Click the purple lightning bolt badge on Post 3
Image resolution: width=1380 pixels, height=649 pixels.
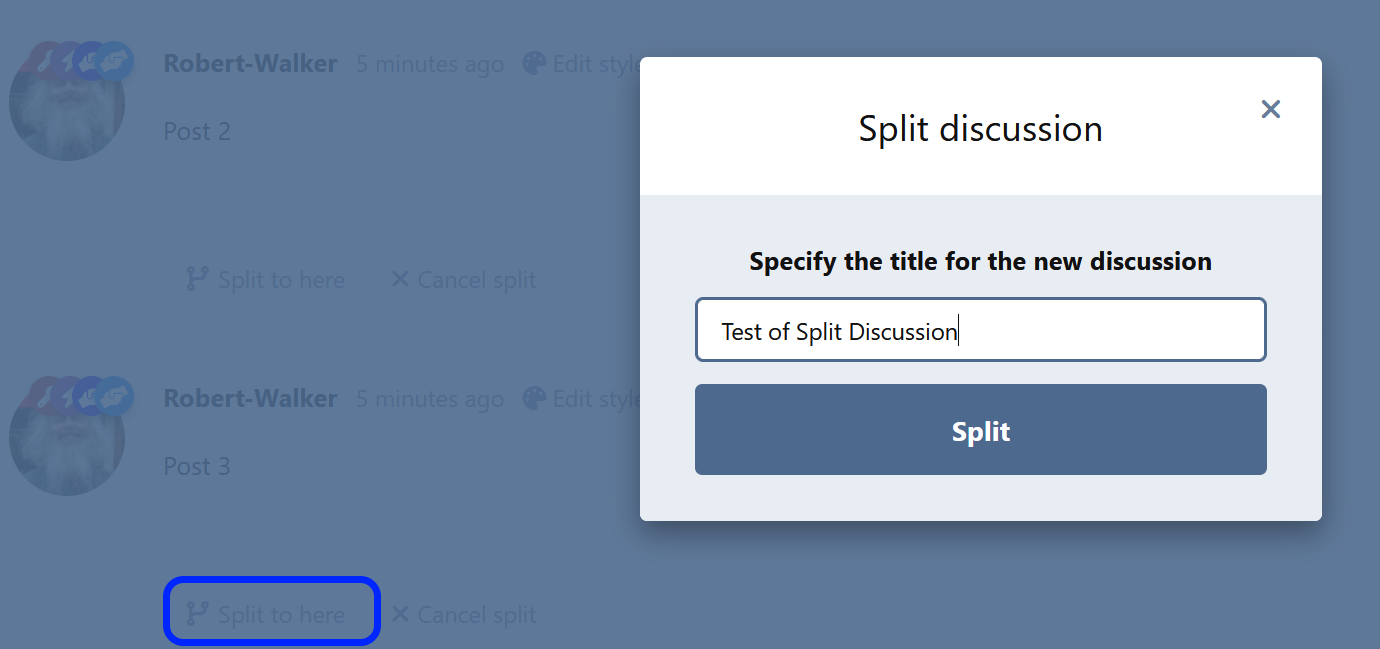coord(67,395)
